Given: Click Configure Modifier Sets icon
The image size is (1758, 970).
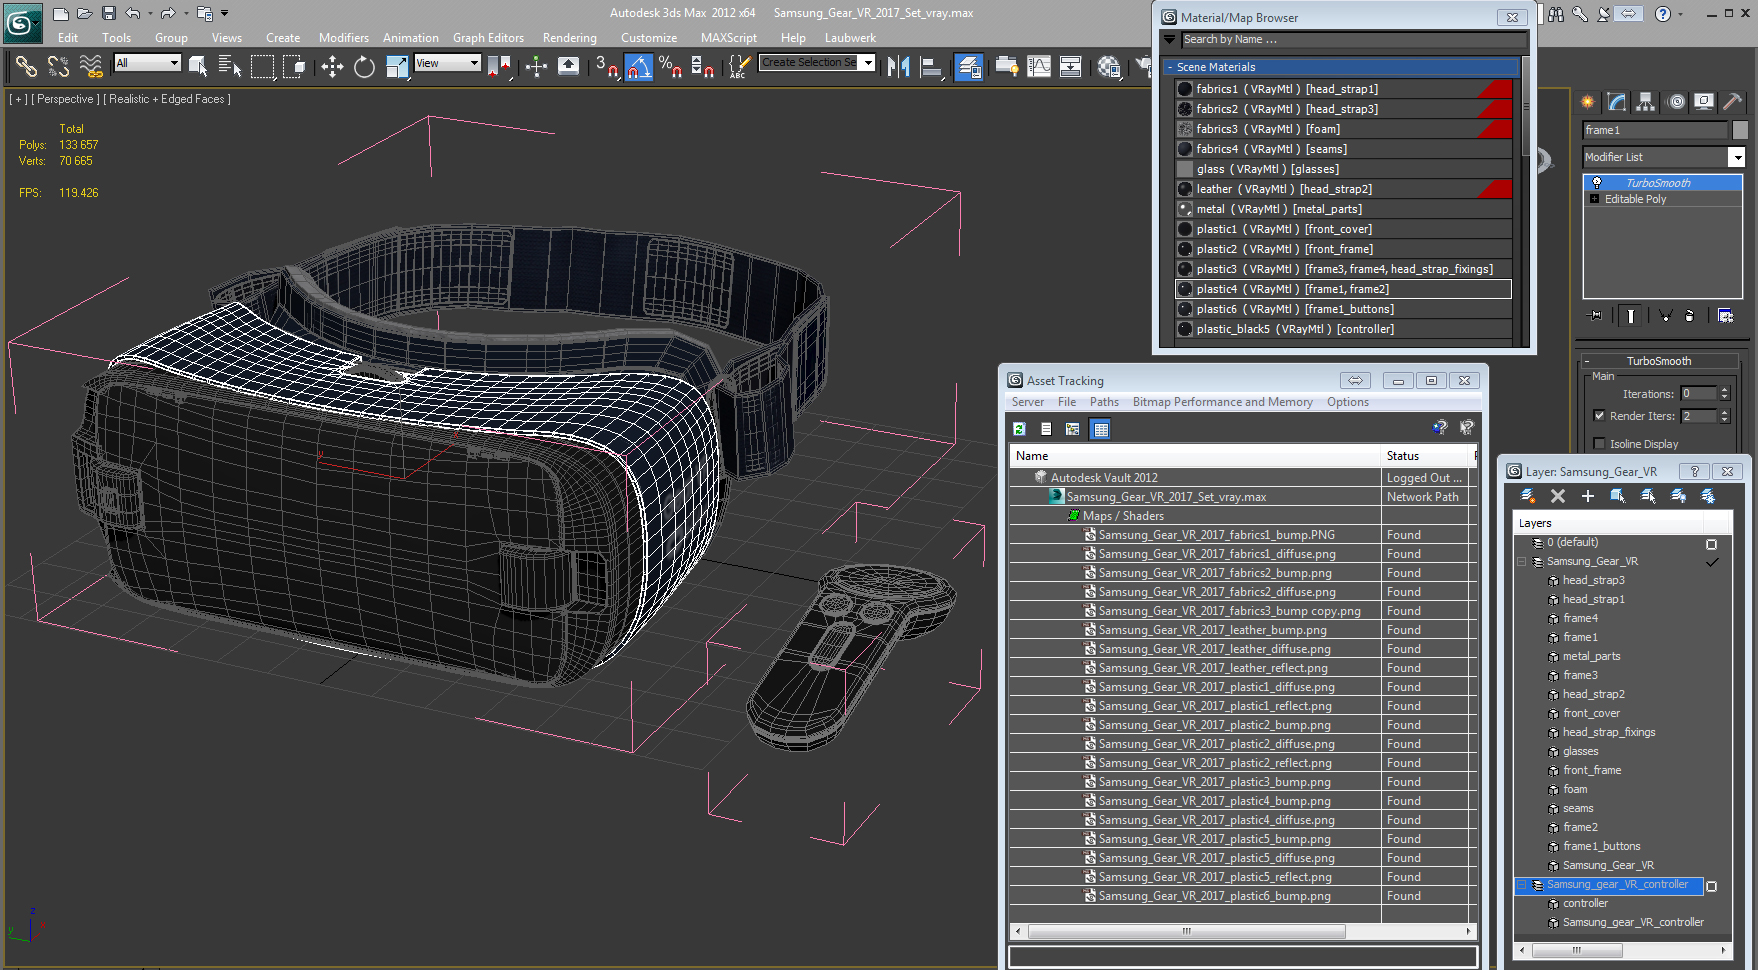Looking at the screenshot, I should tap(1726, 316).
